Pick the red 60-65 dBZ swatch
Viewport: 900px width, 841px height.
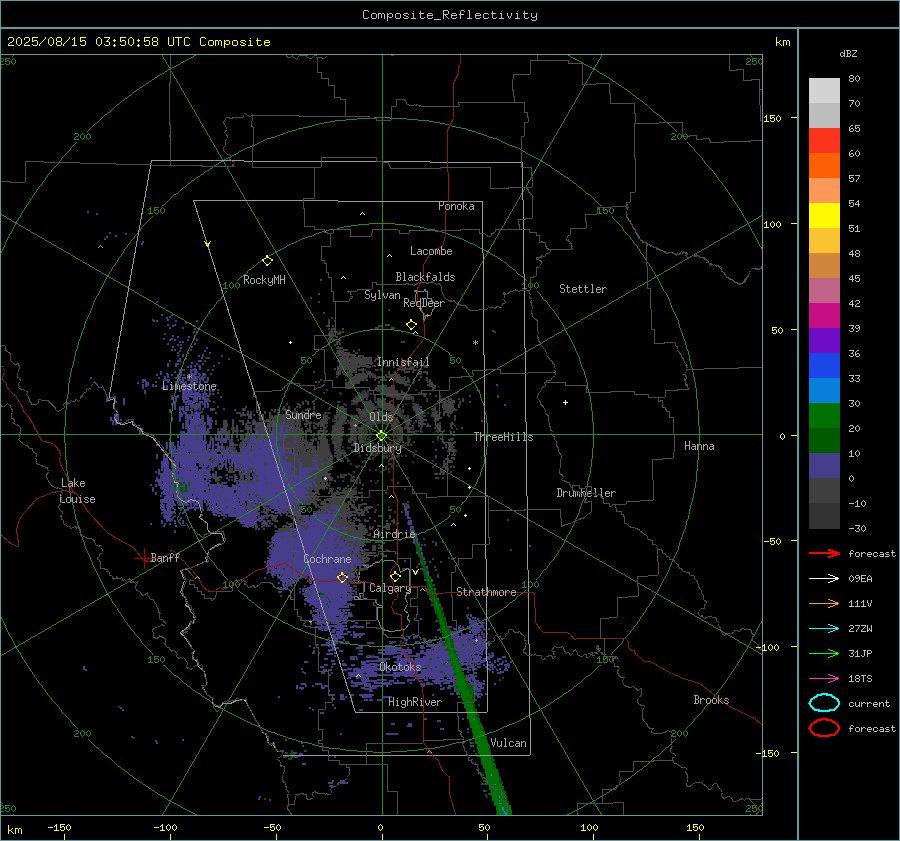pos(824,140)
